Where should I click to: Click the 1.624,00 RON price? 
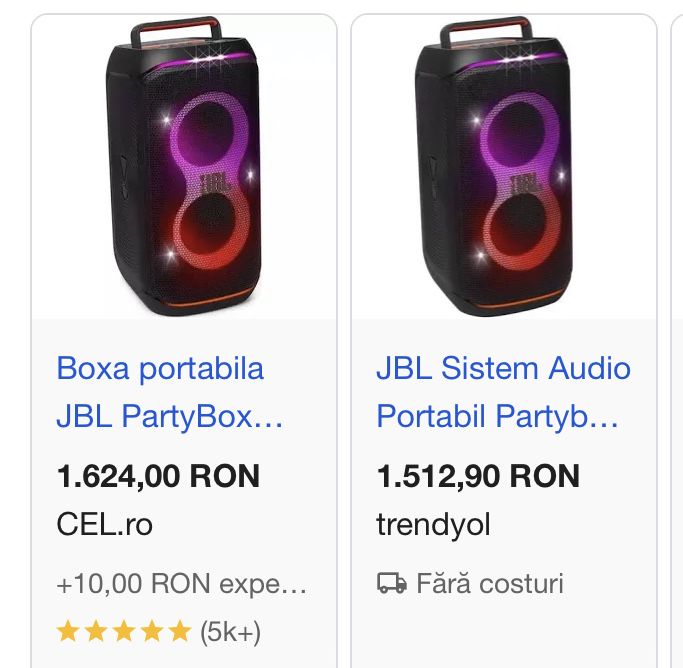[158, 476]
